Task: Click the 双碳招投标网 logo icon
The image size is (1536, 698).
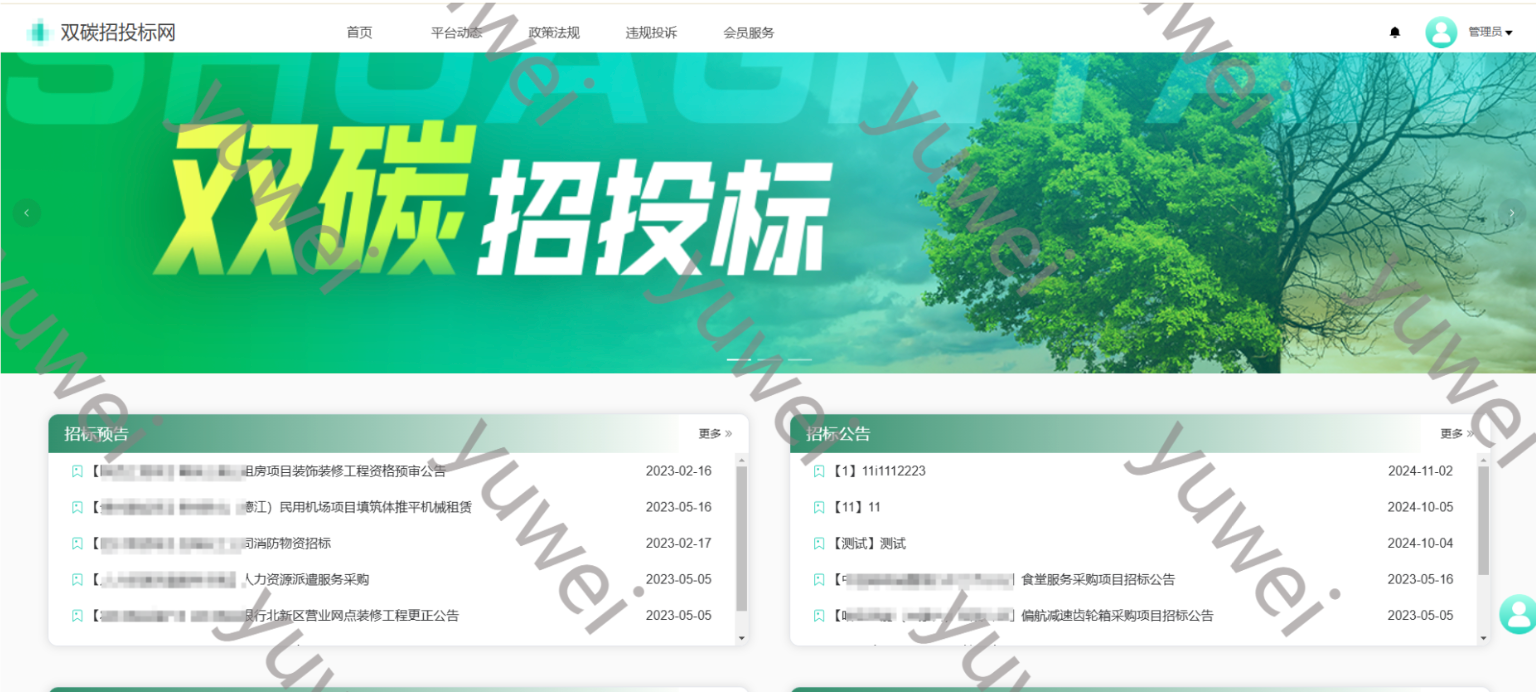Action: 39,32
